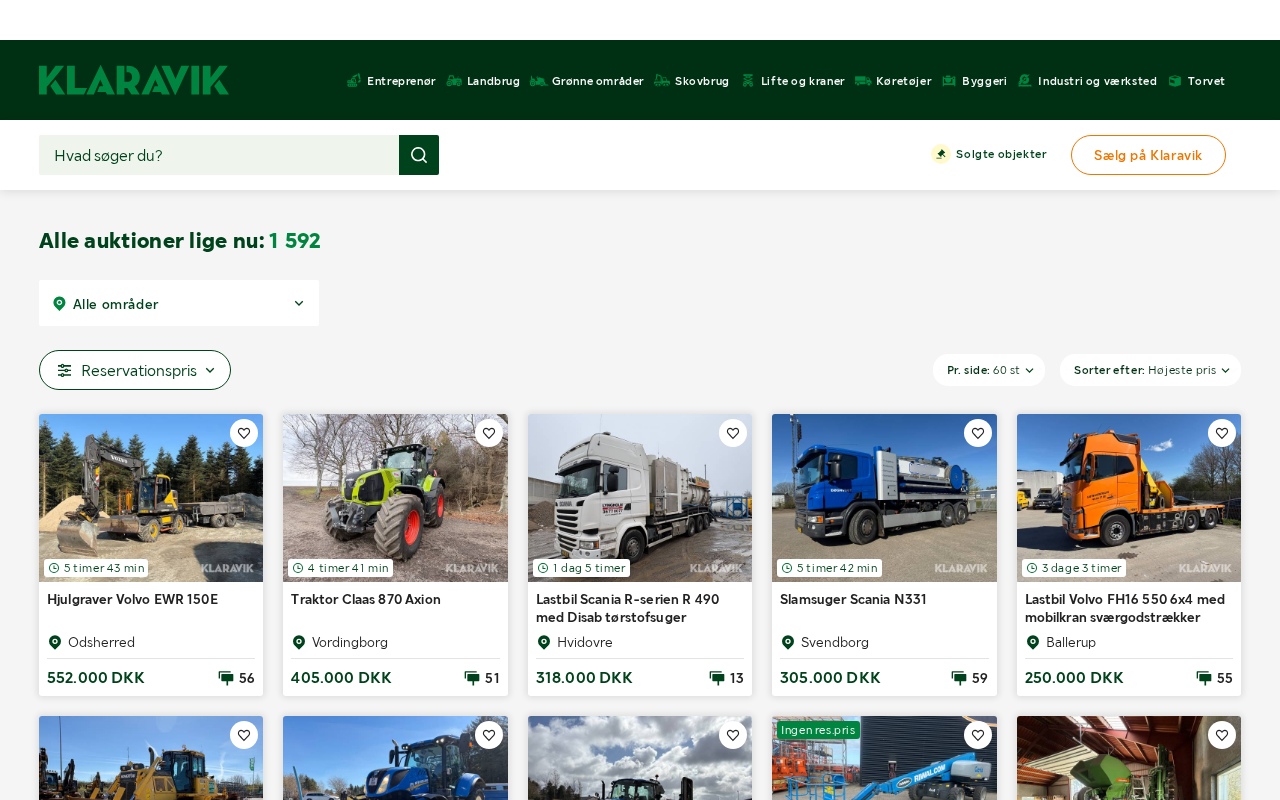Open the Sorter efter Højeste pris dropdown

tap(1150, 370)
